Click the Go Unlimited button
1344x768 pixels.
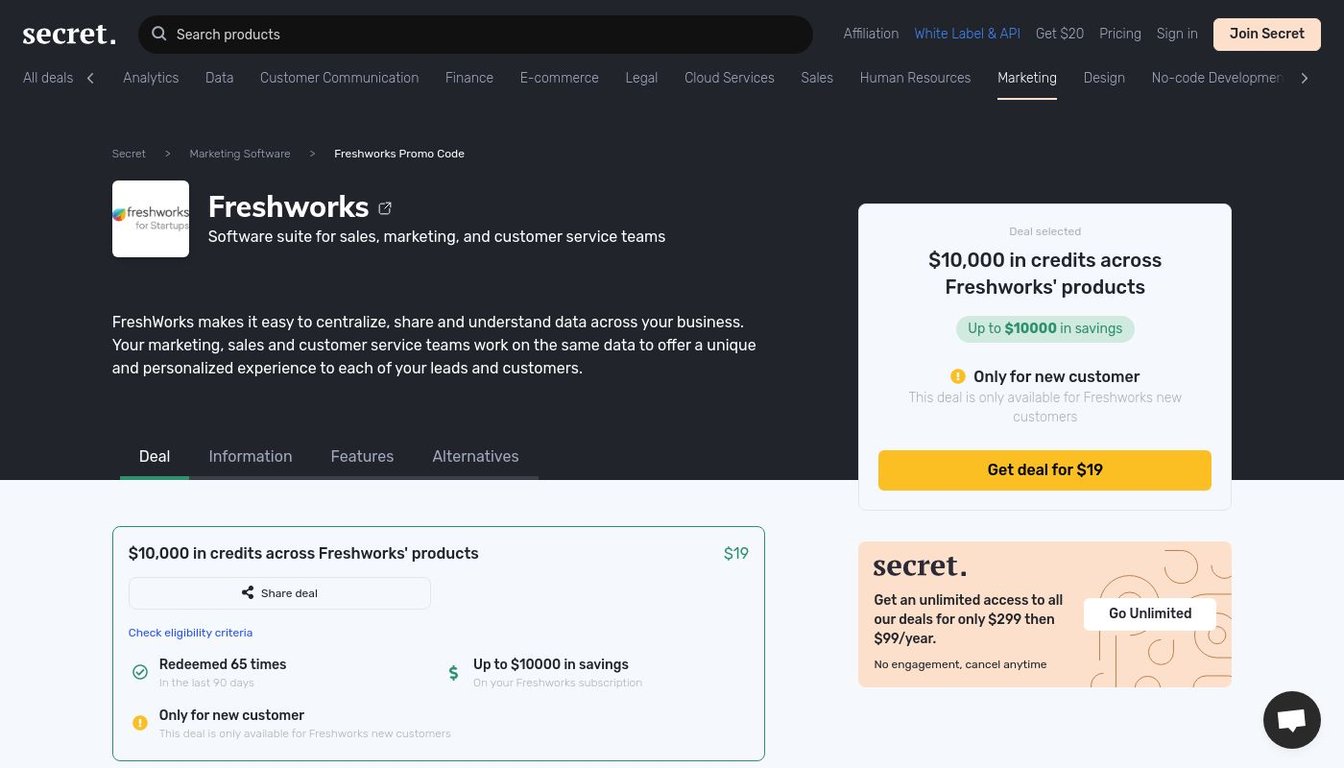coord(1150,614)
